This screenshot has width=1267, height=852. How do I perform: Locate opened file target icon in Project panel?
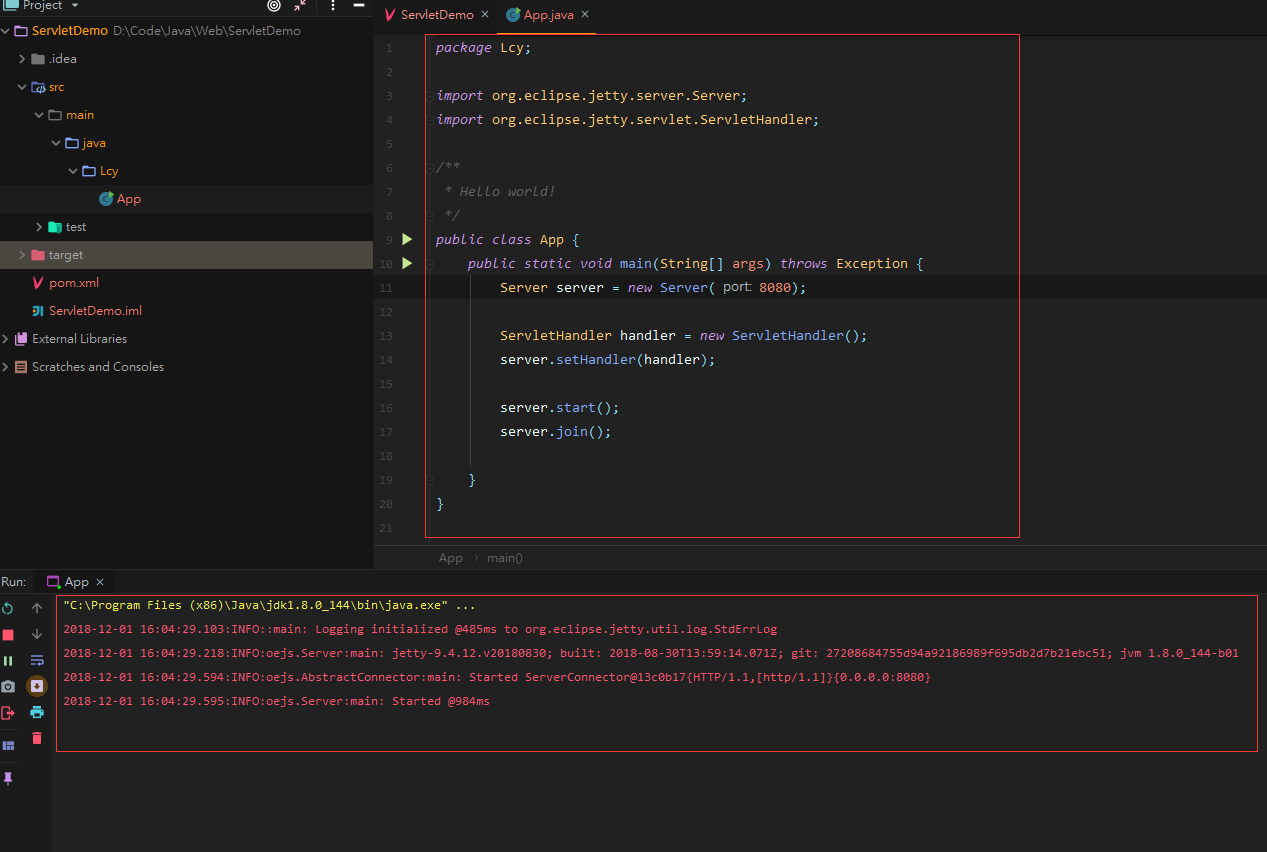pos(274,5)
